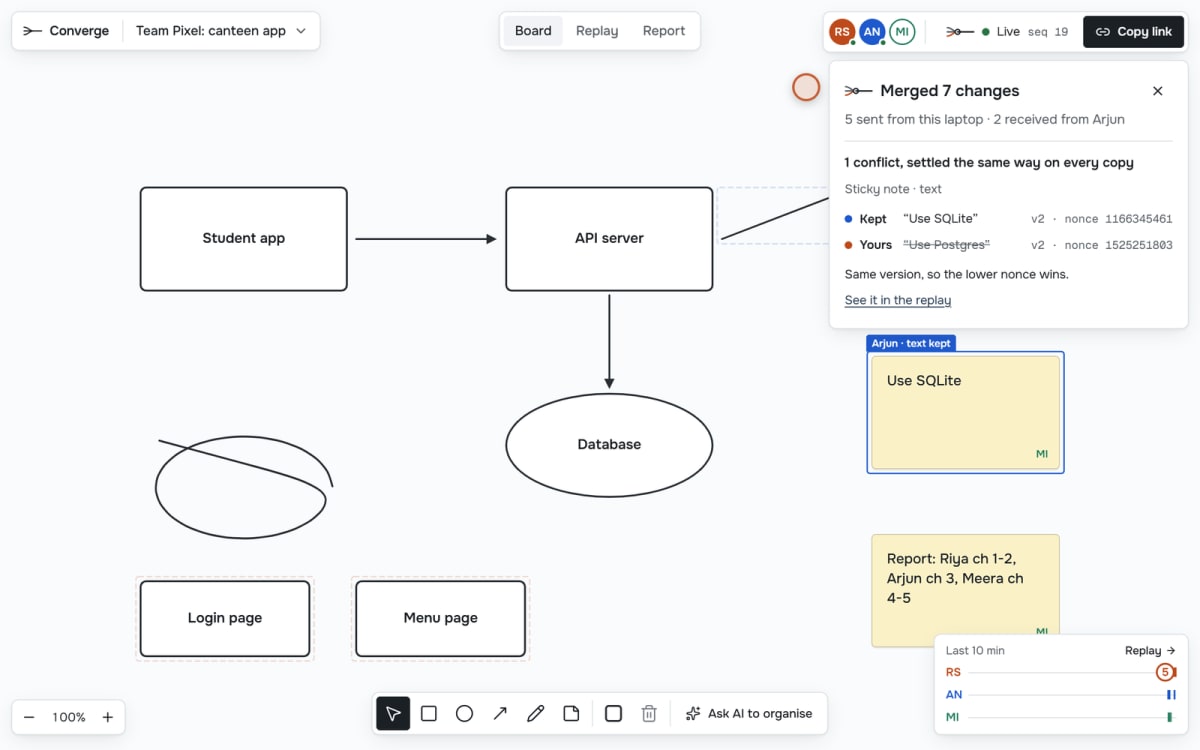Select the Arrow connector tool
Viewport: 1200px width, 750px height.
[x=500, y=713]
